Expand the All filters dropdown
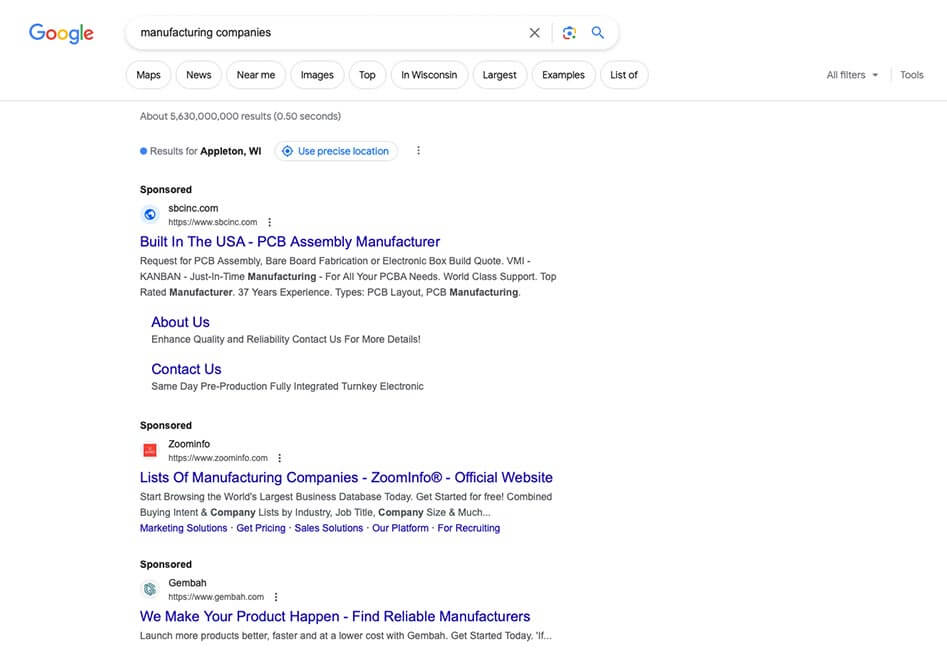 pyautogui.click(x=852, y=75)
